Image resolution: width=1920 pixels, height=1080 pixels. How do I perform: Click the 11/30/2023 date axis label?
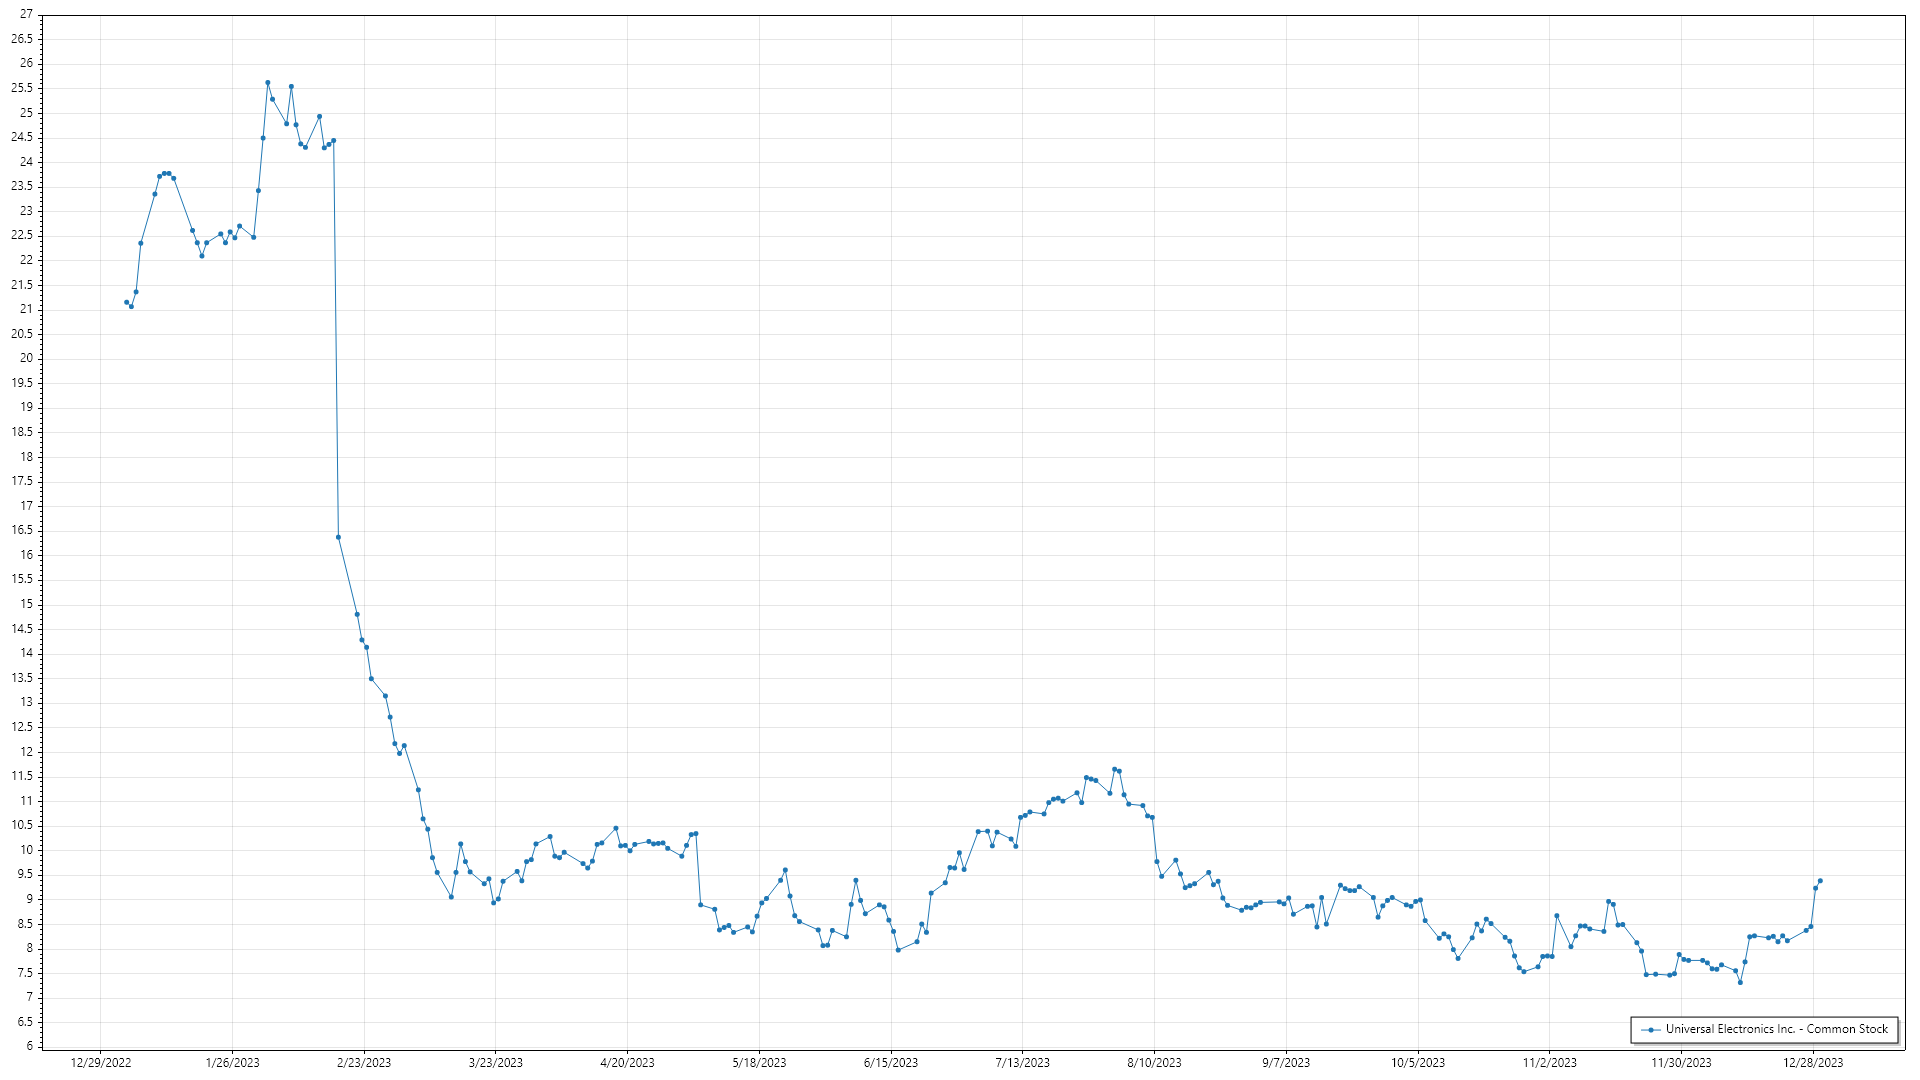point(1681,1062)
